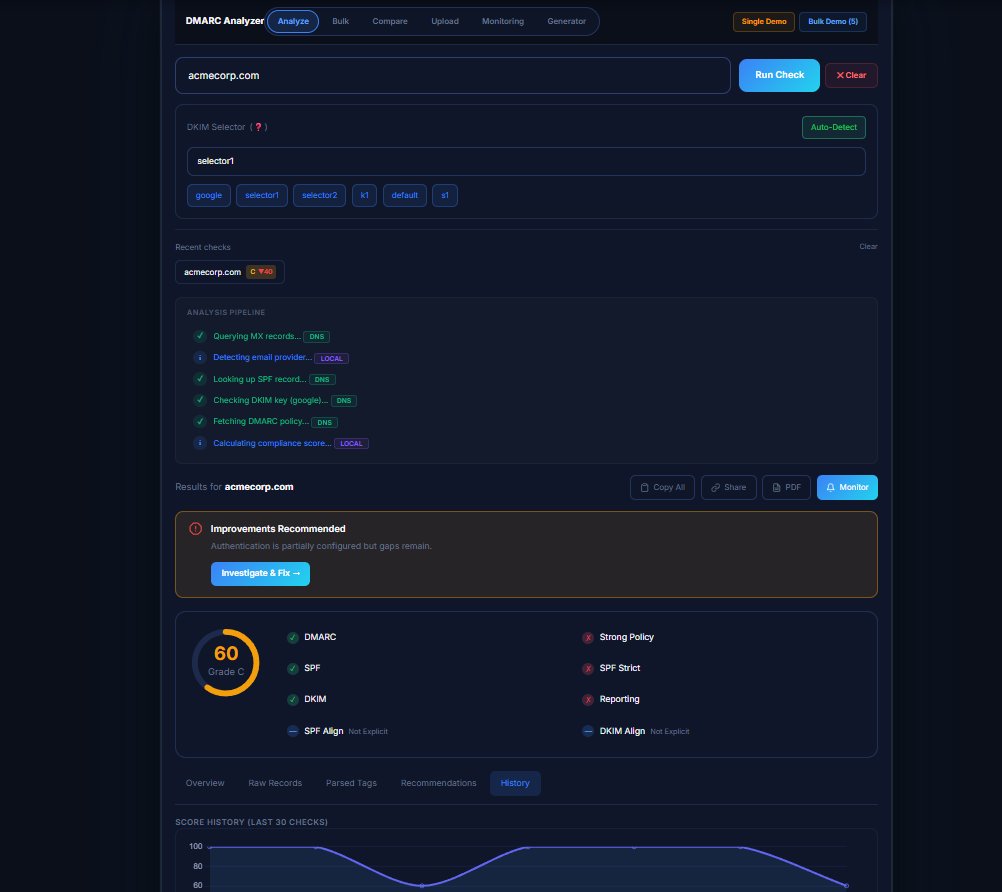This screenshot has height=892, width=1002.
Task: Click the warning icon in Improvements Recommended banner
Action: 194,529
